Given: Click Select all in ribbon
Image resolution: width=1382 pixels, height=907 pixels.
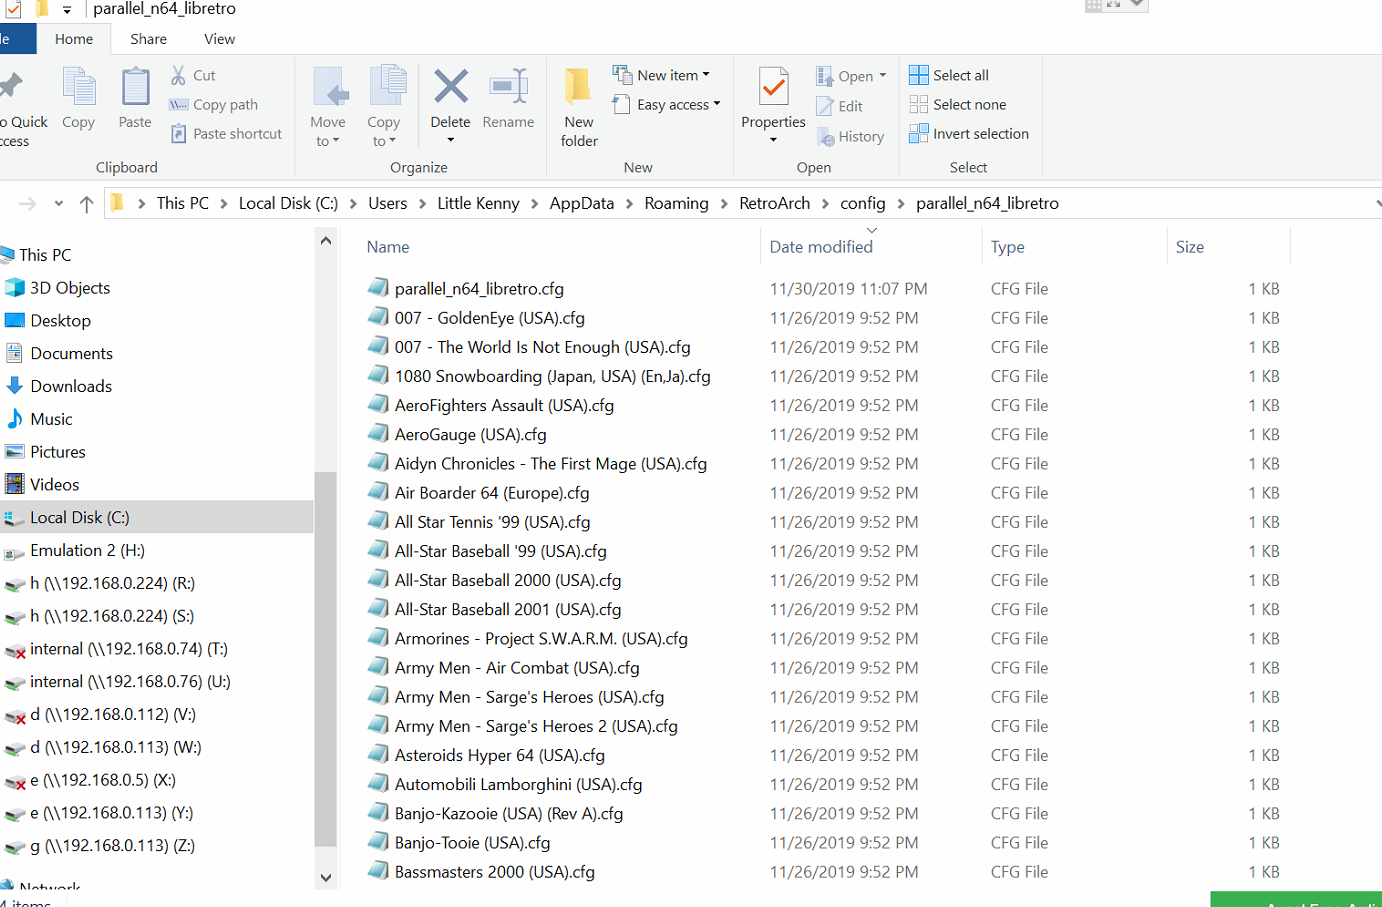Looking at the screenshot, I should coord(949,75).
